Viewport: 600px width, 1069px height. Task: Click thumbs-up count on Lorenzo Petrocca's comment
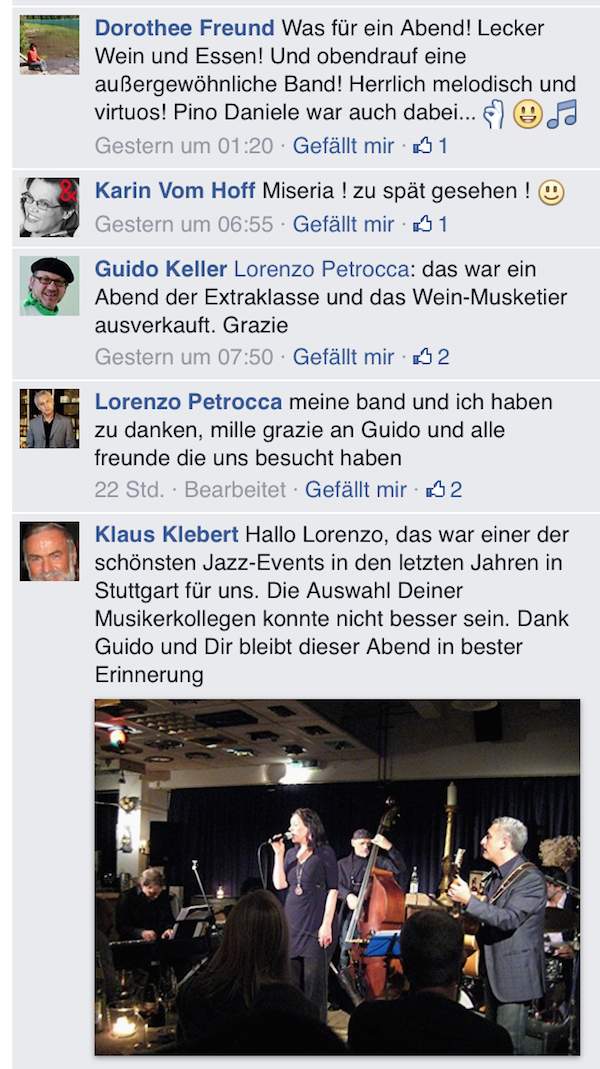click(x=444, y=490)
